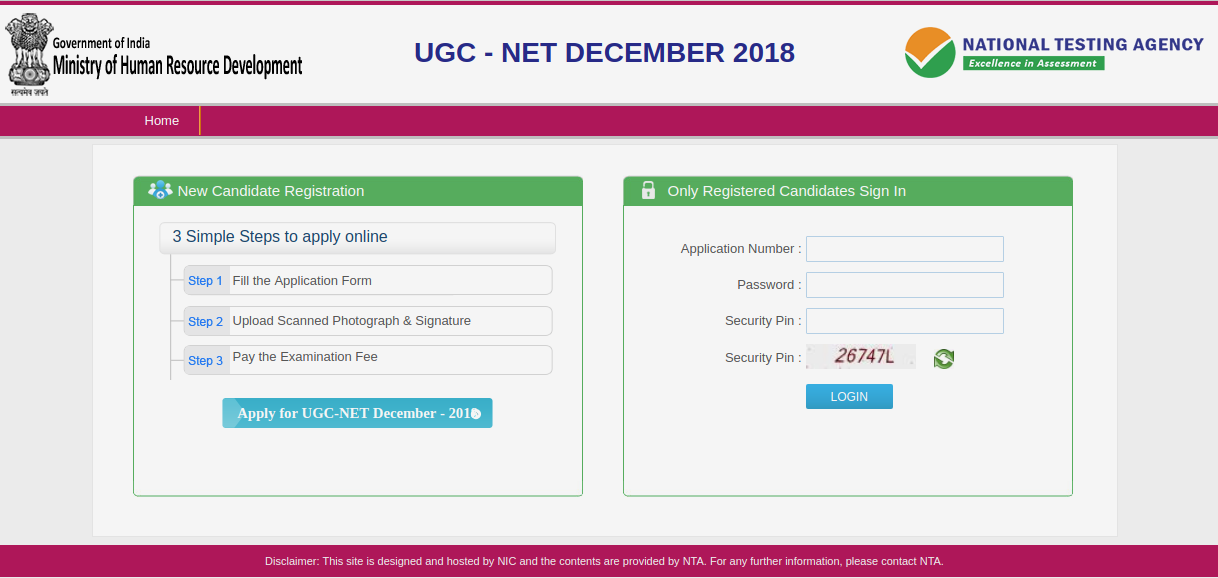The height and width of the screenshot is (578, 1218).
Task: Select the Step 3 badge
Action: tap(205, 360)
